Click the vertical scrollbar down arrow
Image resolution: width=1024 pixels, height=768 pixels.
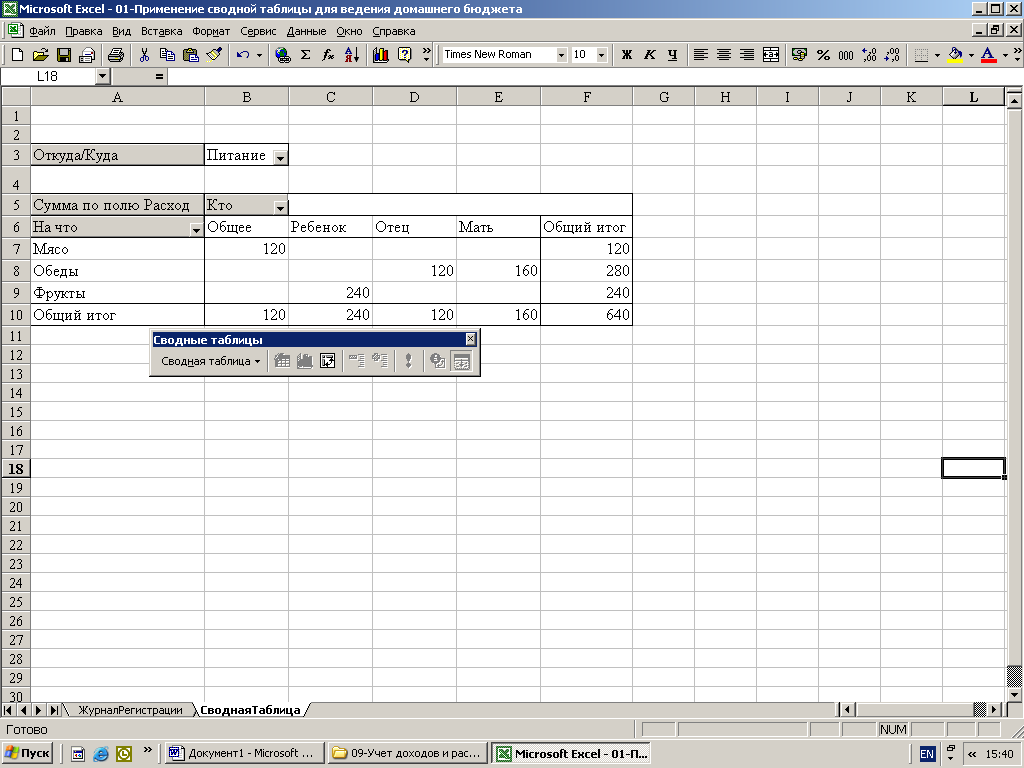tap(1014, 695)
